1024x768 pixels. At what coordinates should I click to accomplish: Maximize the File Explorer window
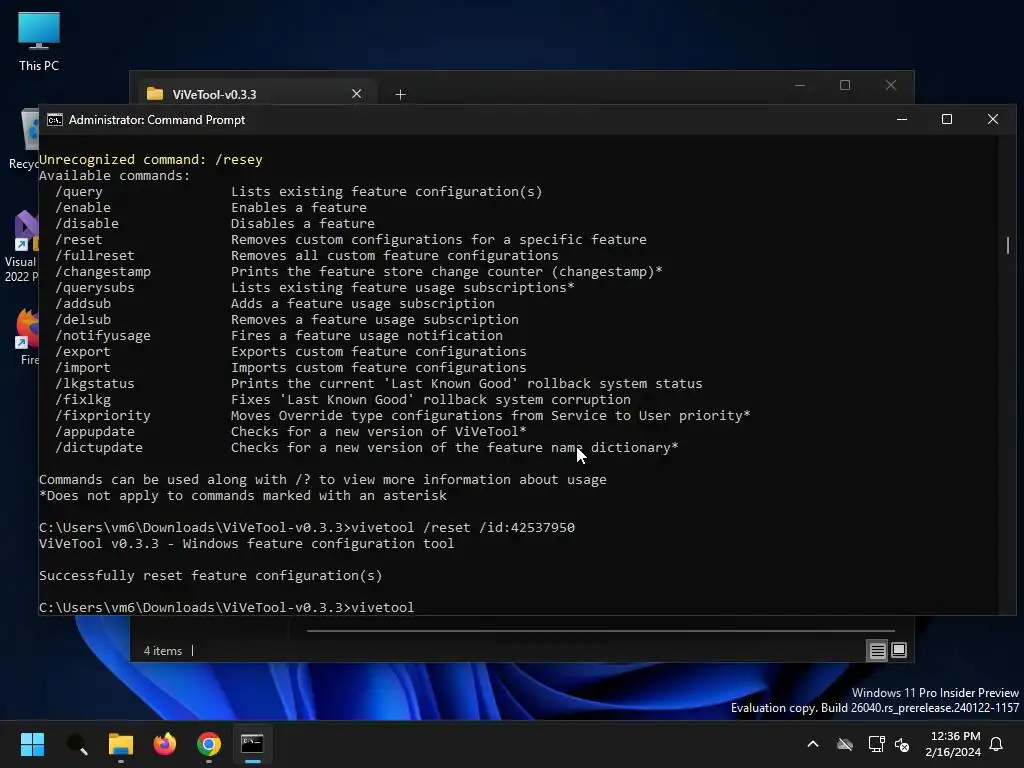(845, 86)
